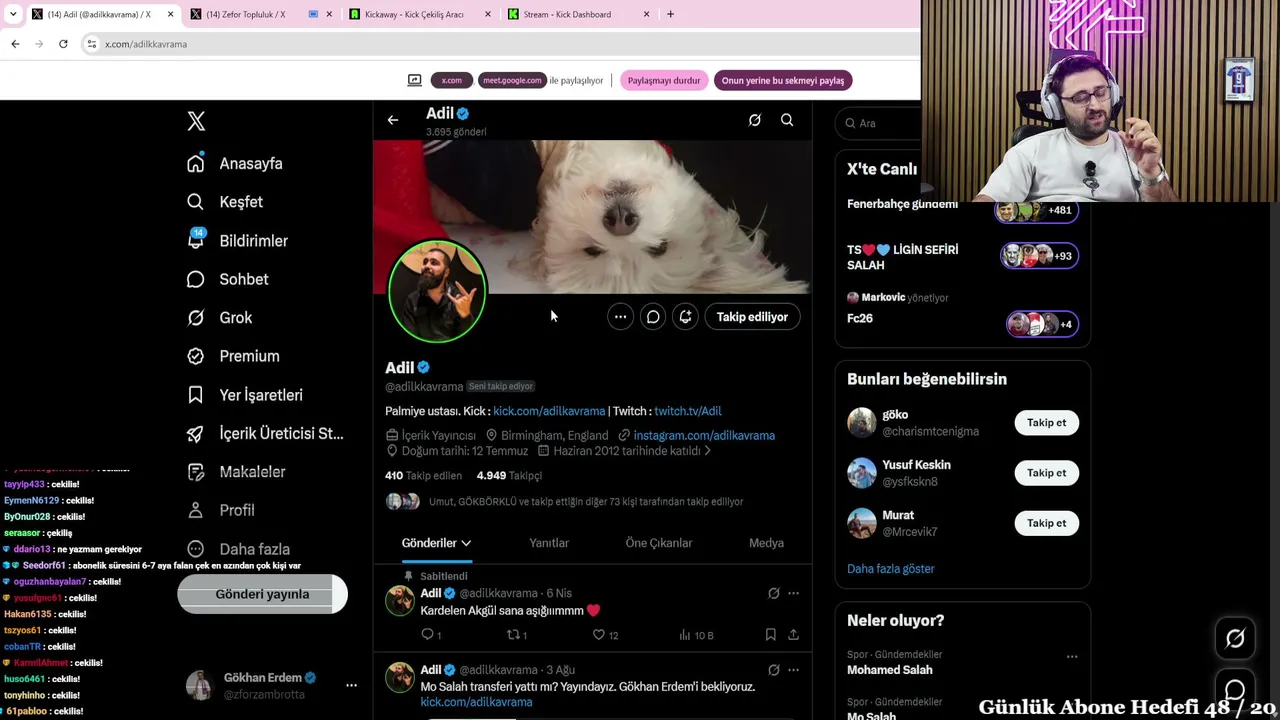This screenshot has width=1280, height=720.
Task: Open the X logo home link
Action: pyautogui.click(x=196, y=121)
